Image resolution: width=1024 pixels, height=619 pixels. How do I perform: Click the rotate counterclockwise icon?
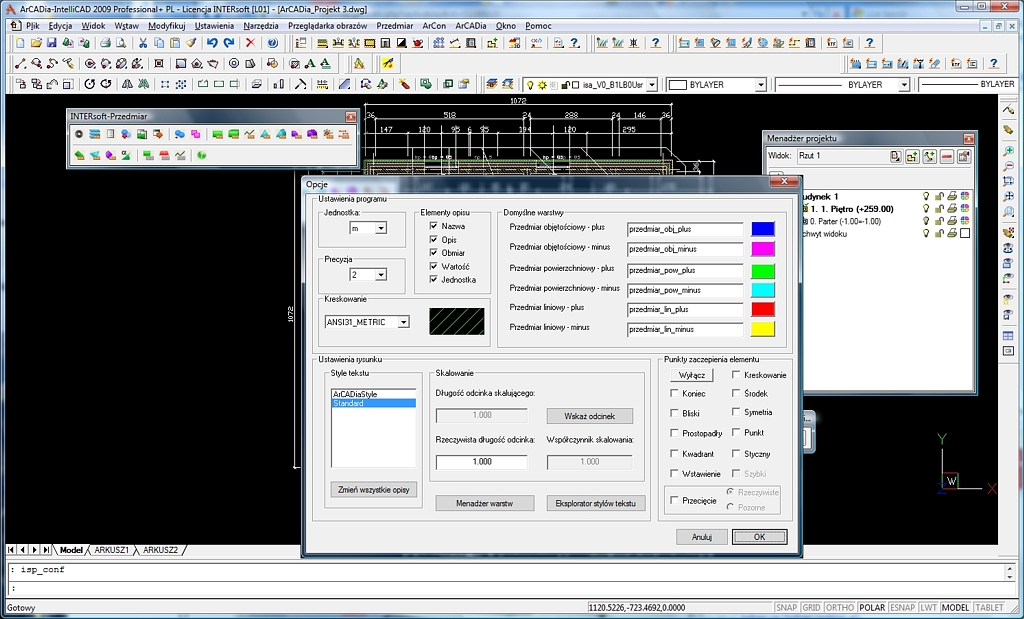point(89,84)
